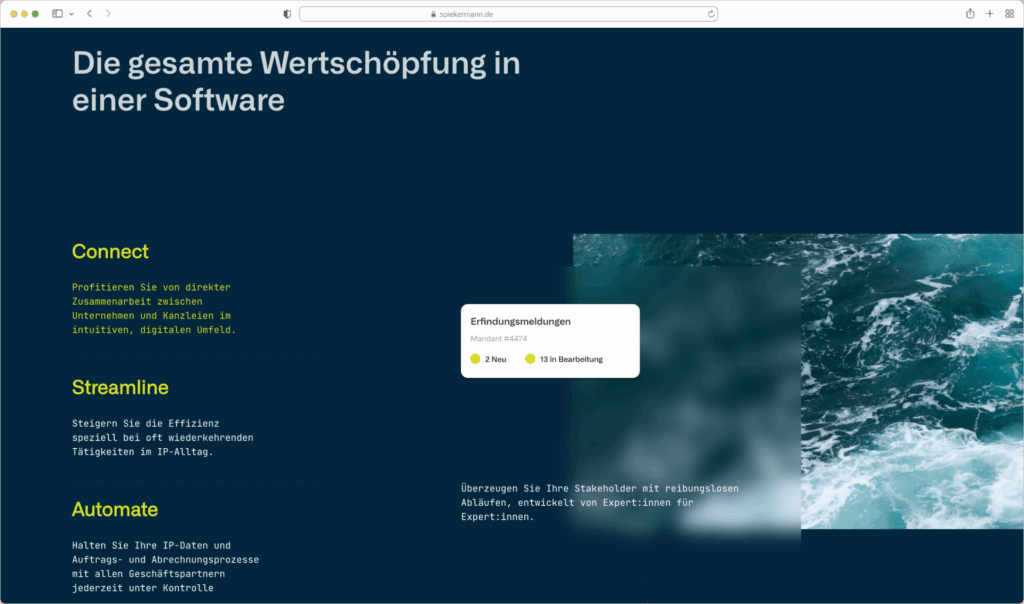This screenshot has height=604, width=1024.
Task: Click the yellow dot beside 2 Neu
Action: [x=475, y=359]
